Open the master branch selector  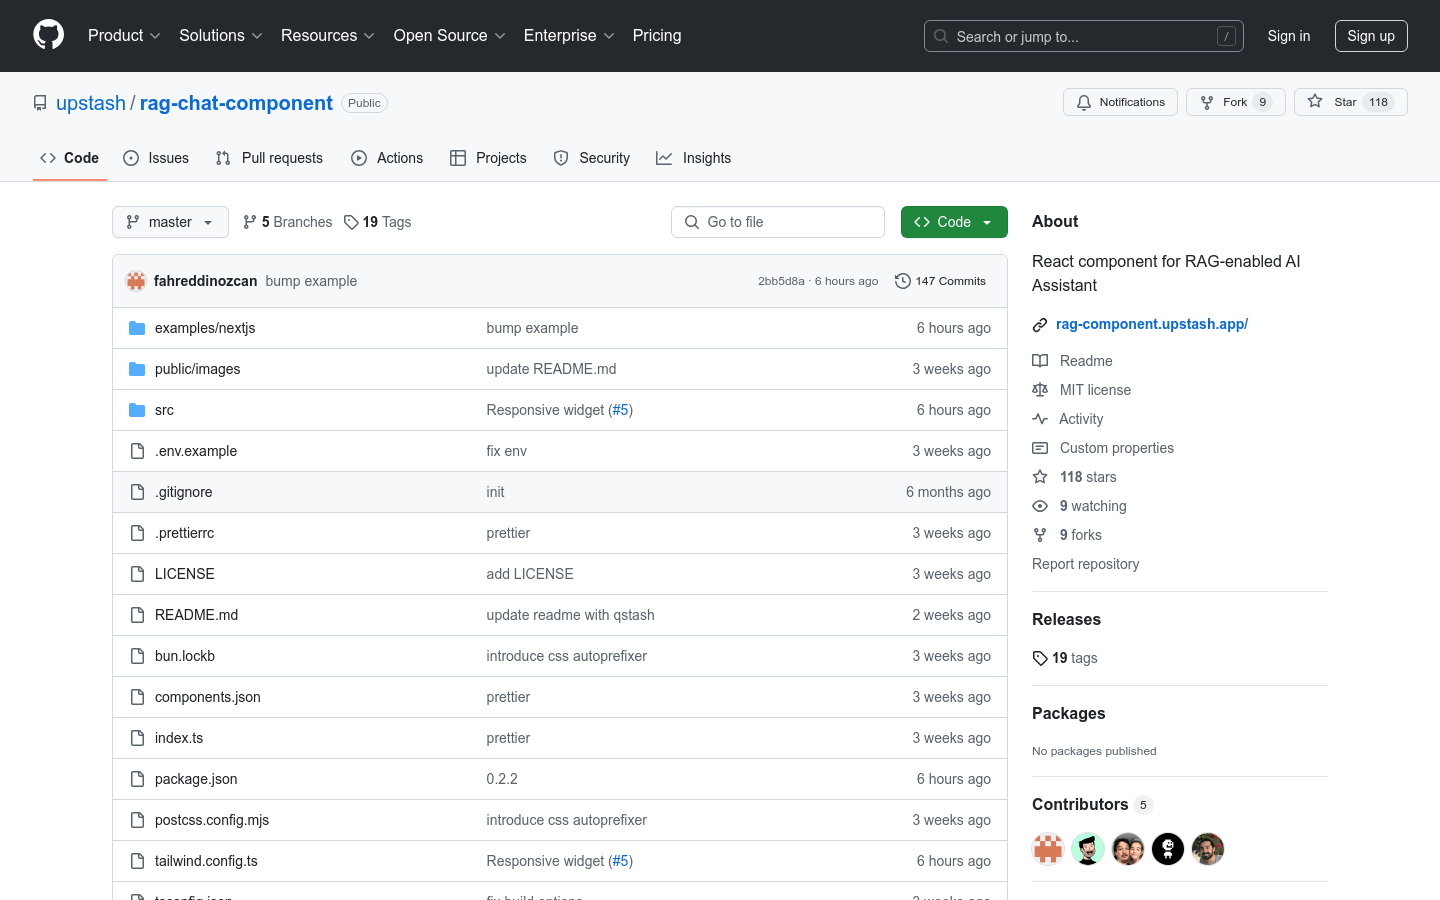point(169,221)
